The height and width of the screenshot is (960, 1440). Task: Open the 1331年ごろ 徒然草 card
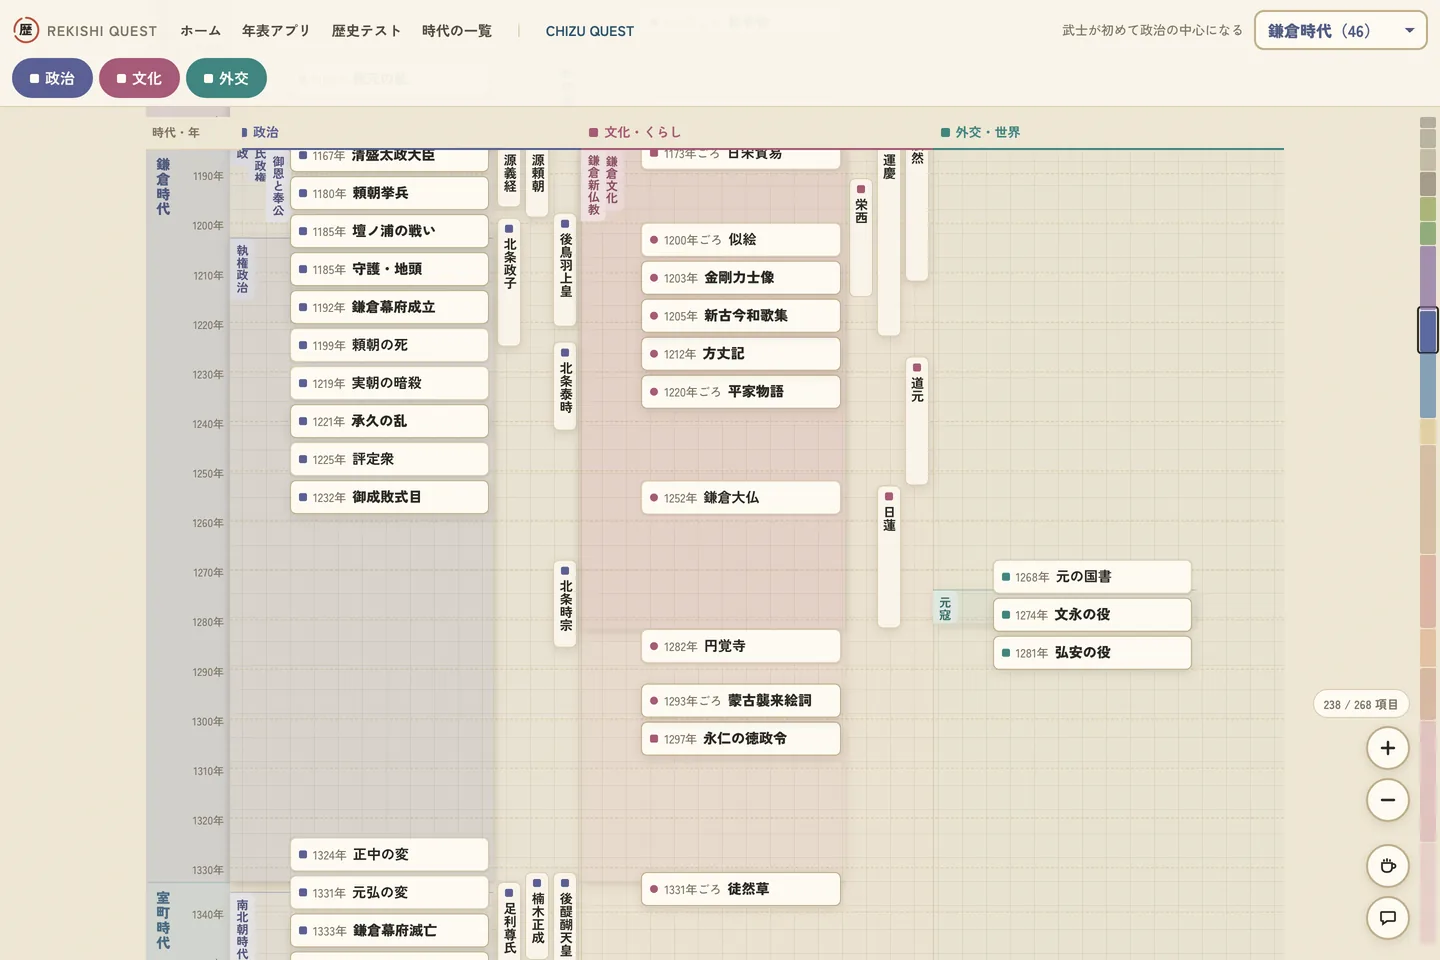[741, 889]
